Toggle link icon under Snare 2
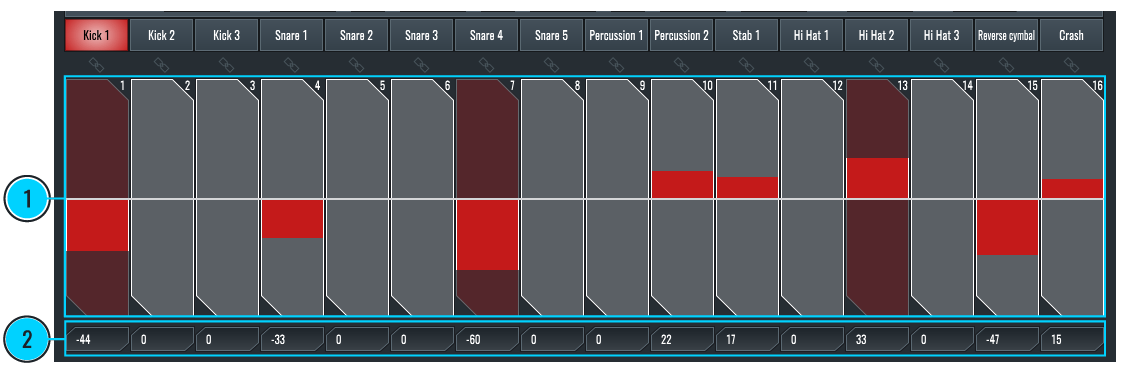1123x369 pixels. pyautogui.click(x=357, y=64)
